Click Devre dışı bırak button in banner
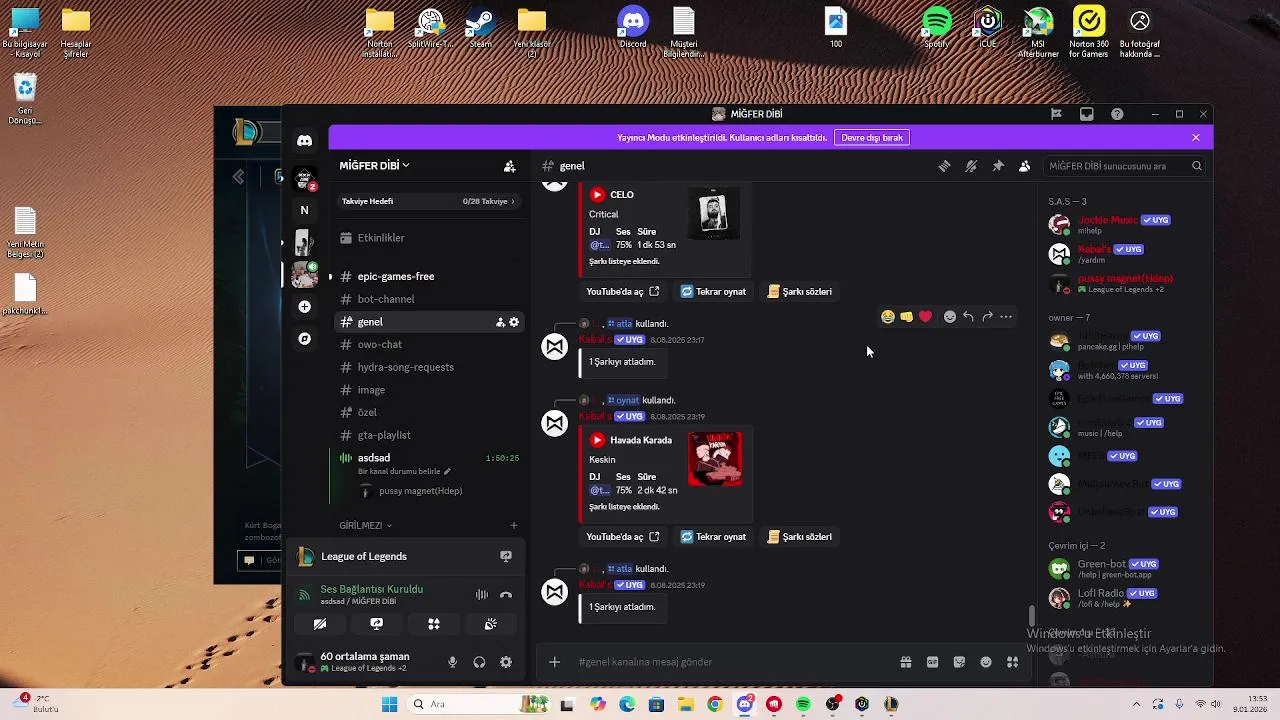Screen dimensions: 1280x720 (x=872, y=138)
